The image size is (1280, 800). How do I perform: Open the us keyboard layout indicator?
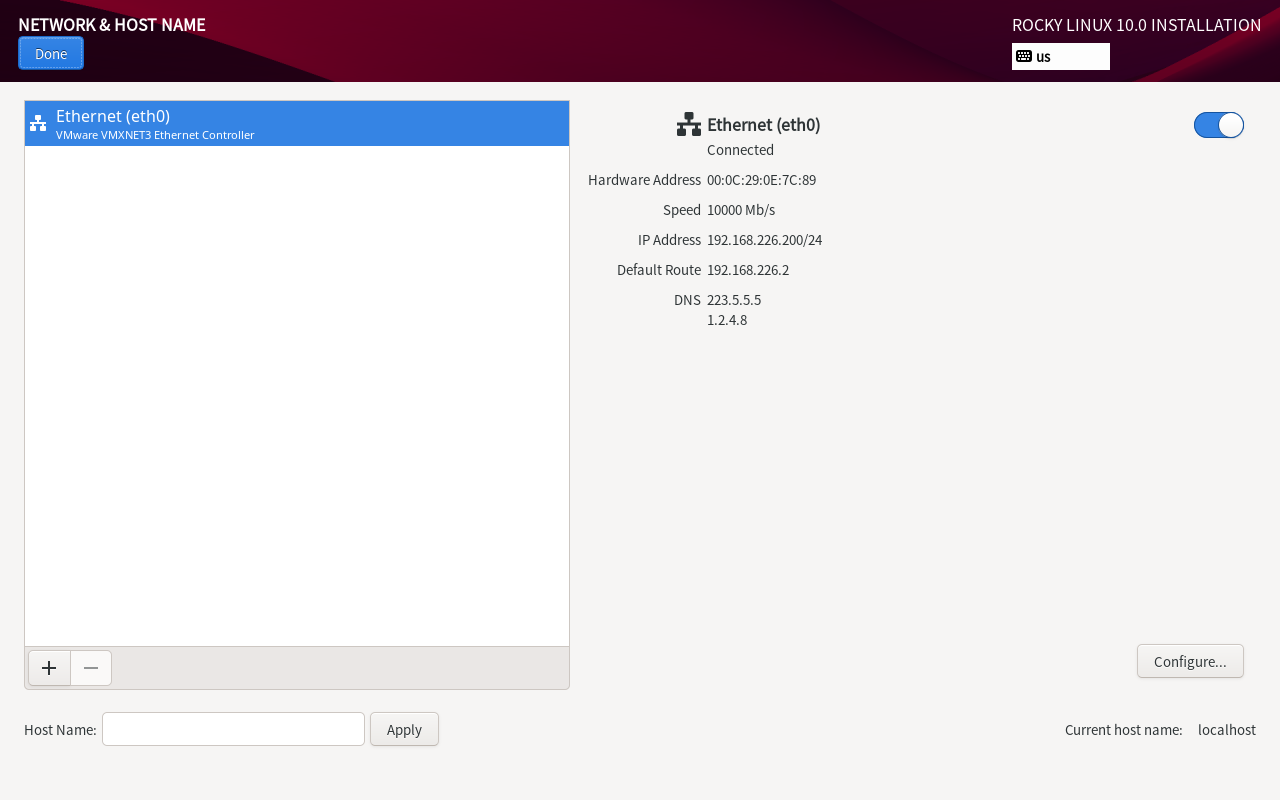1061,56
